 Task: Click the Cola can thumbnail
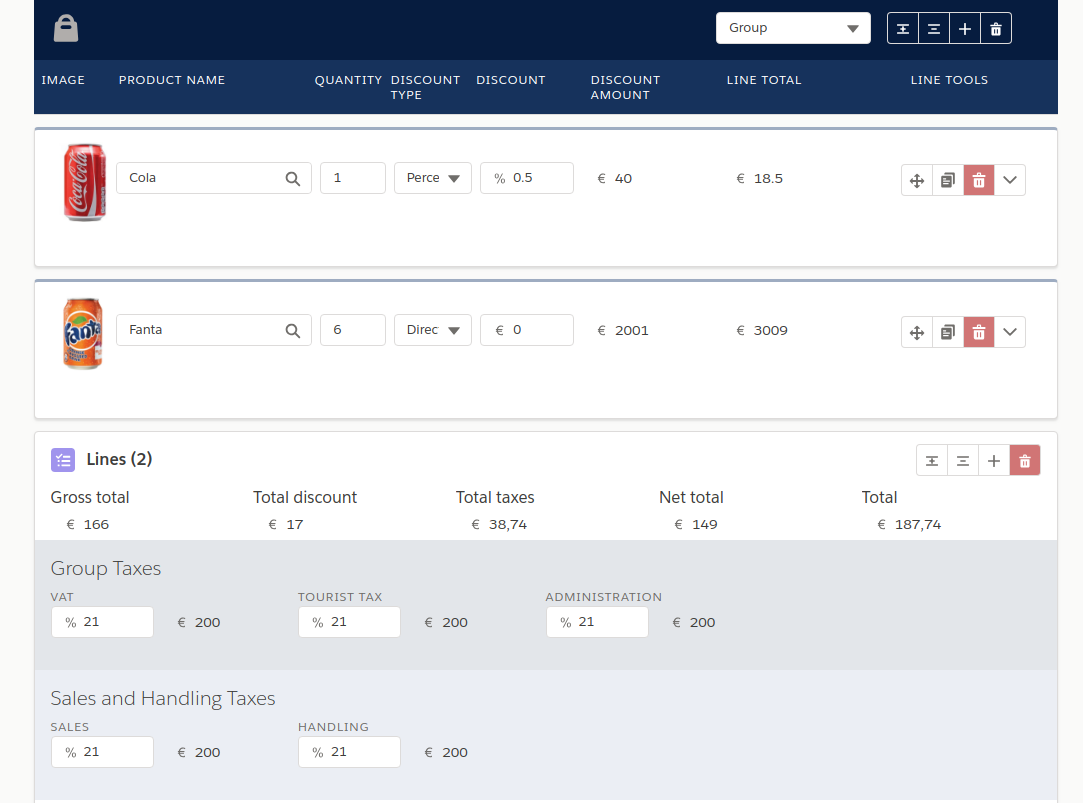pyautogui.click(x=84, y=182)
